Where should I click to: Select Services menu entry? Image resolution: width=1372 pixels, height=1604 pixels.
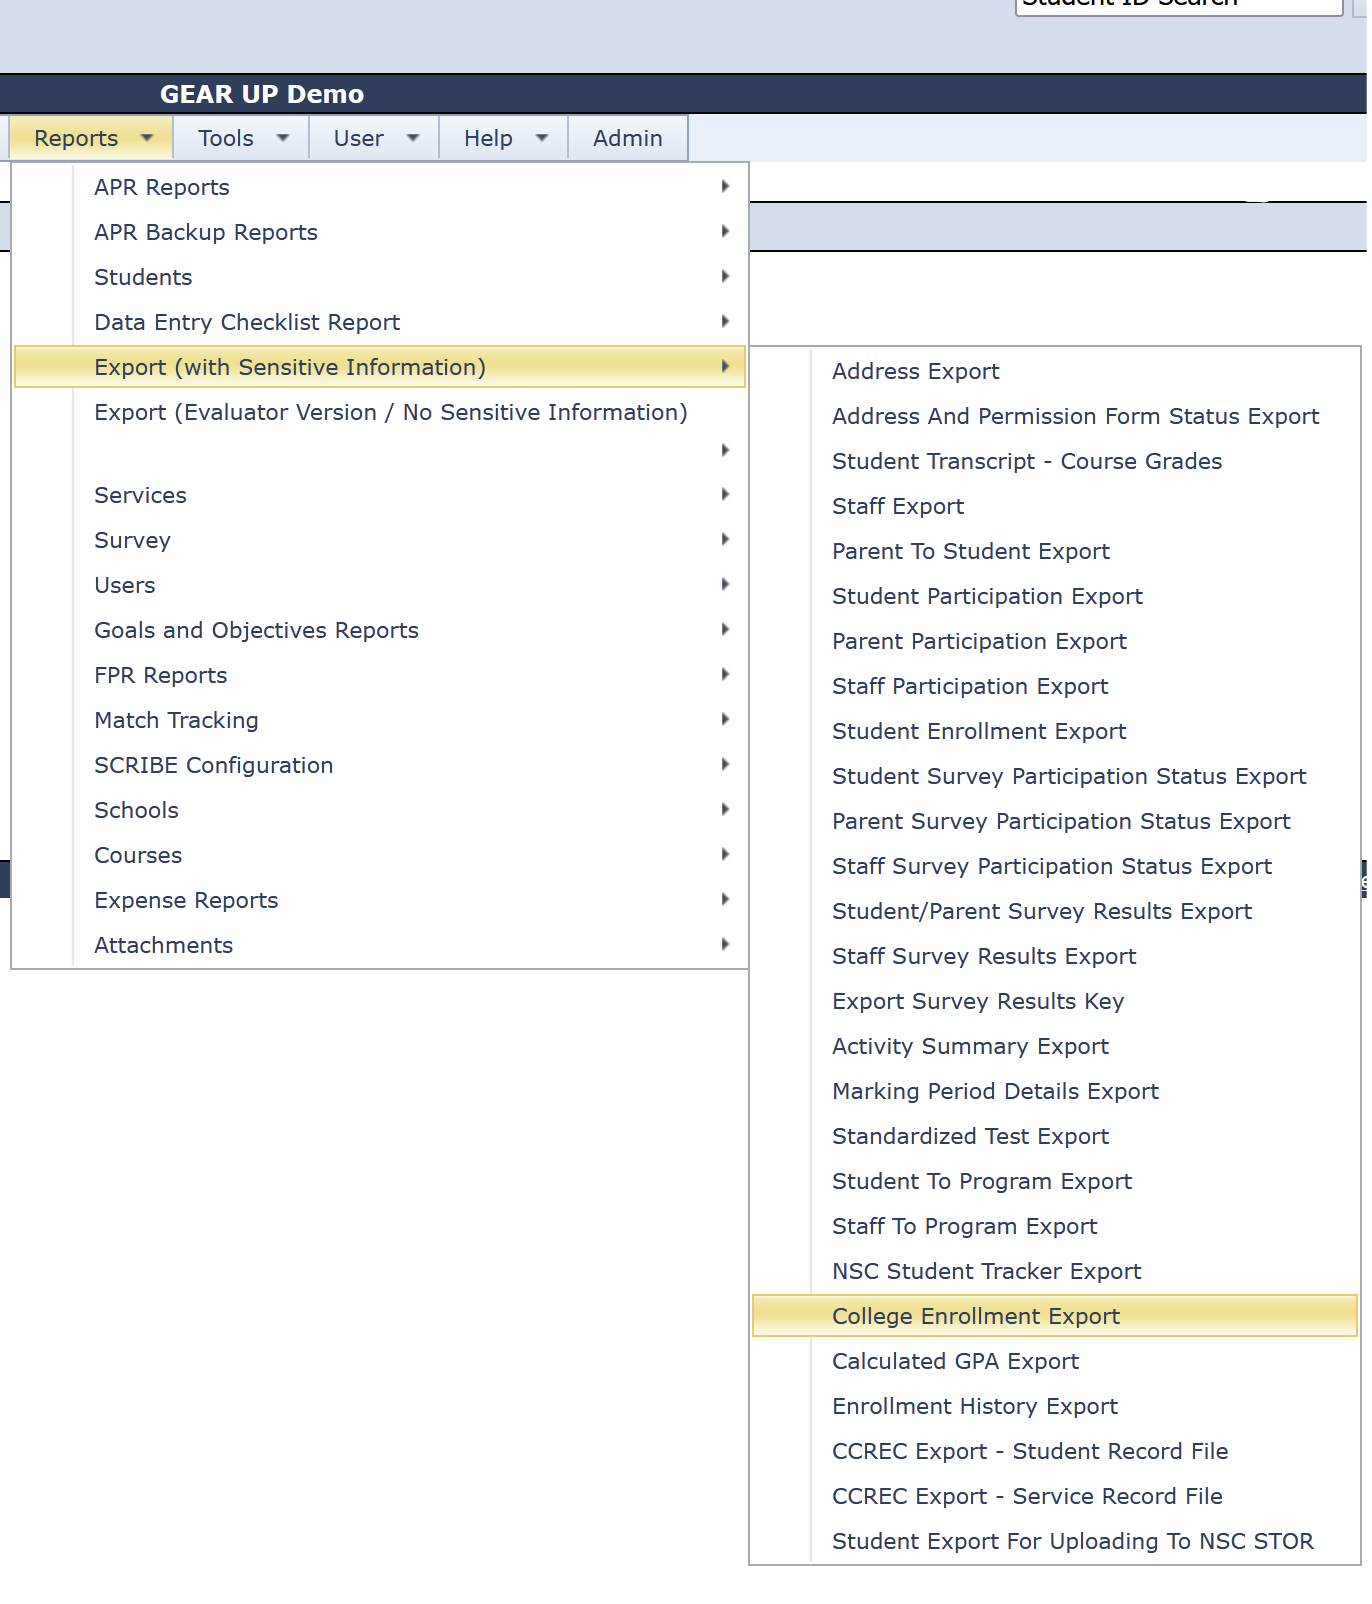pyautogui.click(x=379, y=495)
